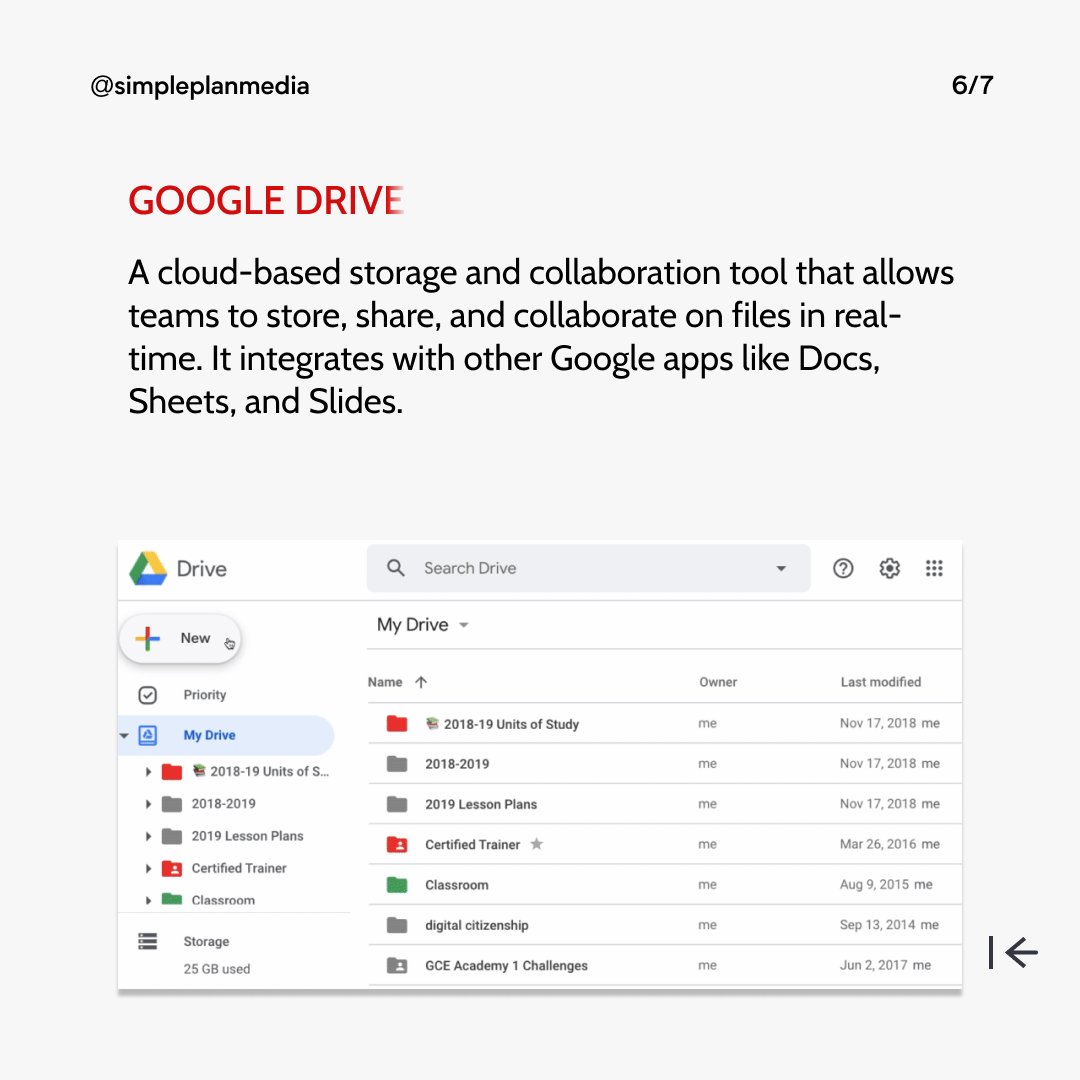
Task: Collapse the My Drive tree in sidebar
Action: click(x=124, y=736)
